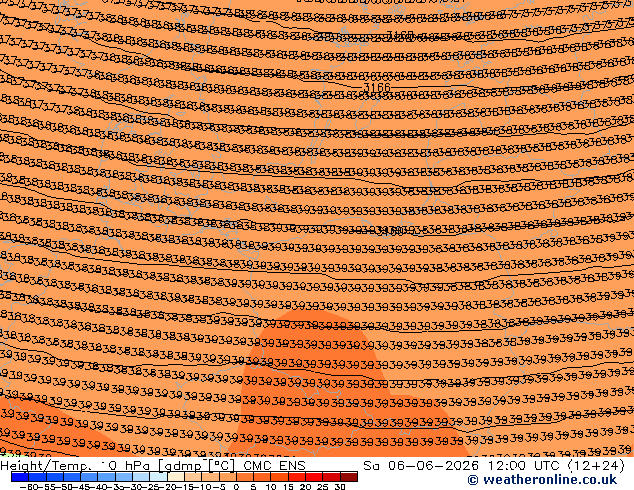The width and height of the screenshot is (634, 490).
Task: Click the dark maroon legend swatch at the far right
Action: pos(349,477)
